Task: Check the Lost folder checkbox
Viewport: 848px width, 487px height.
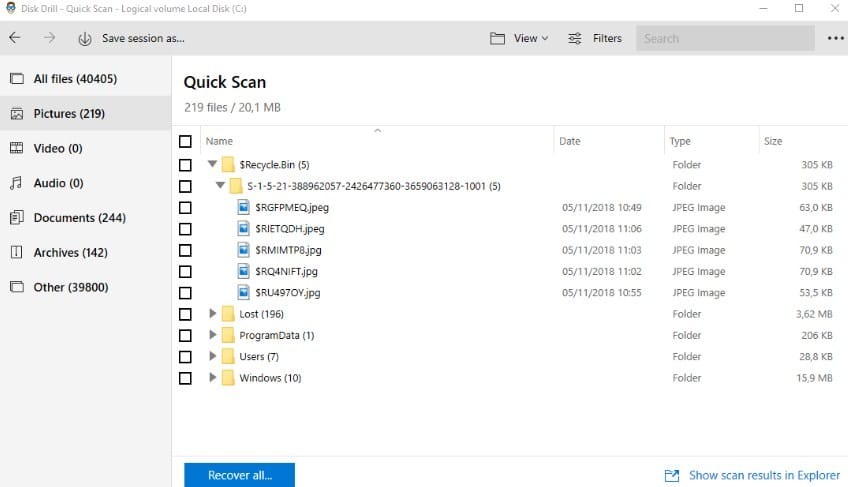Action: pos(185,314)
